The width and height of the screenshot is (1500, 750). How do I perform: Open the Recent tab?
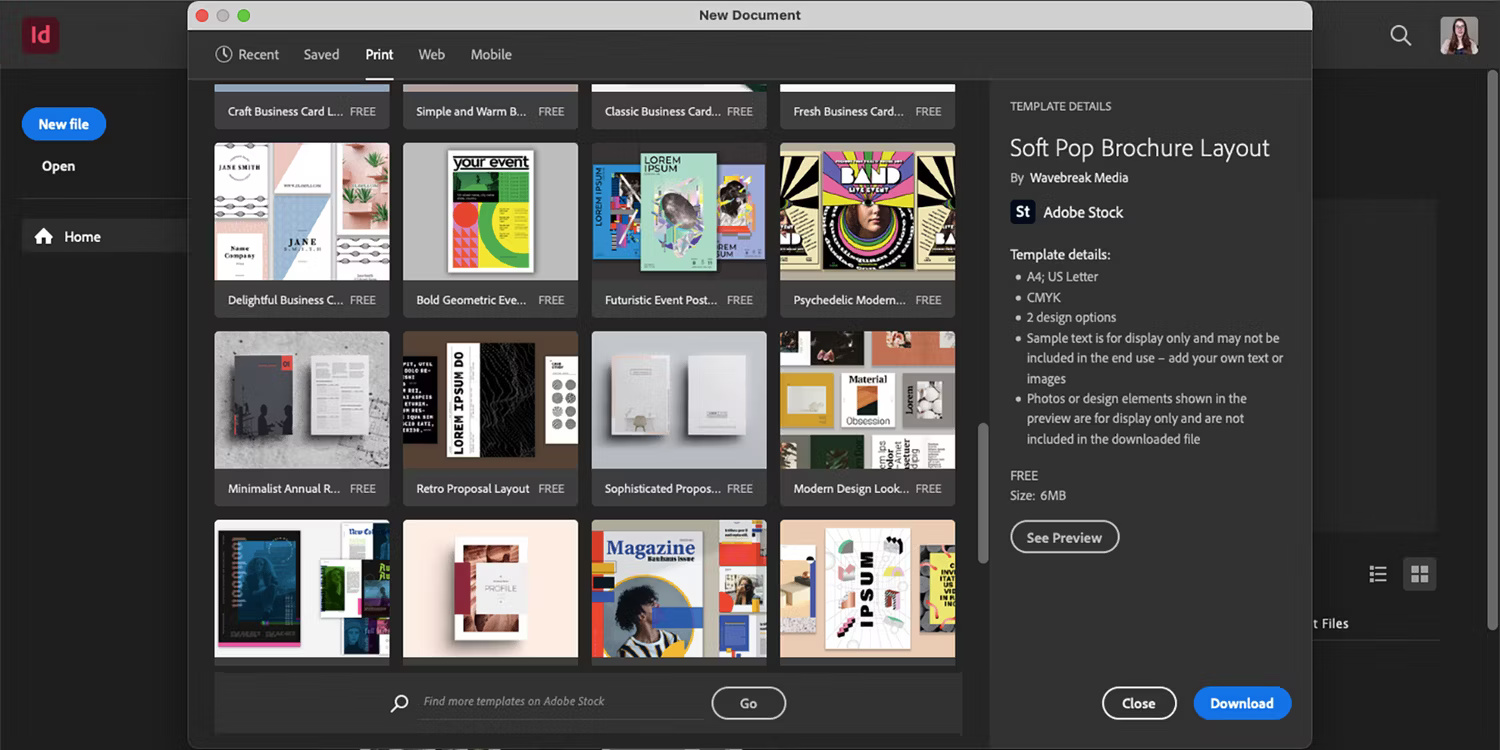click(x=247, y=55)
